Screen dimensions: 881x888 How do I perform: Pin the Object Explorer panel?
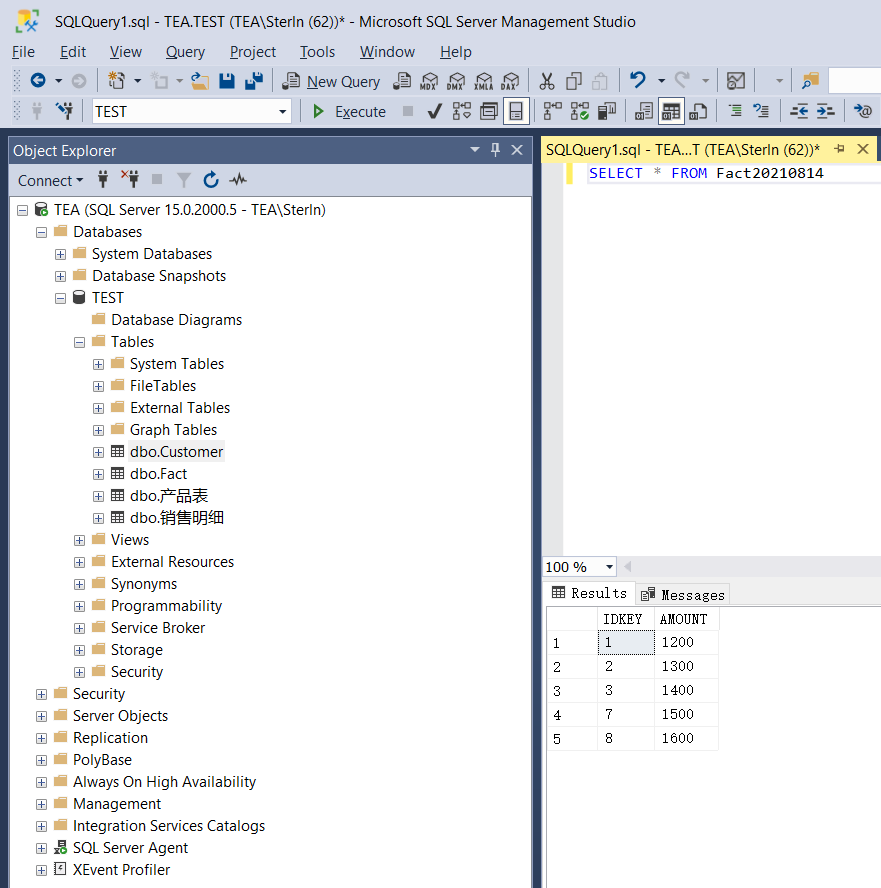point(495,150)
